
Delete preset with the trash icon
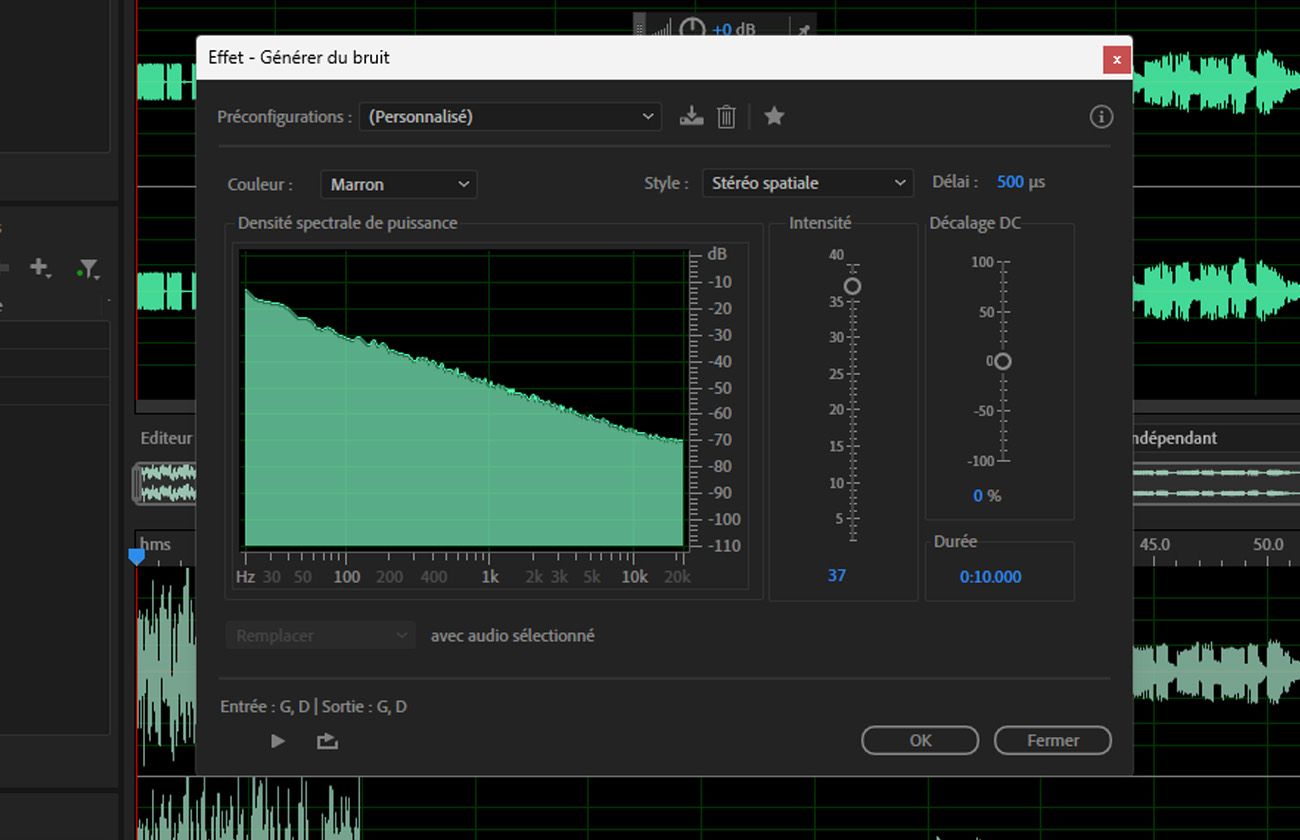(x=727, y=117)
